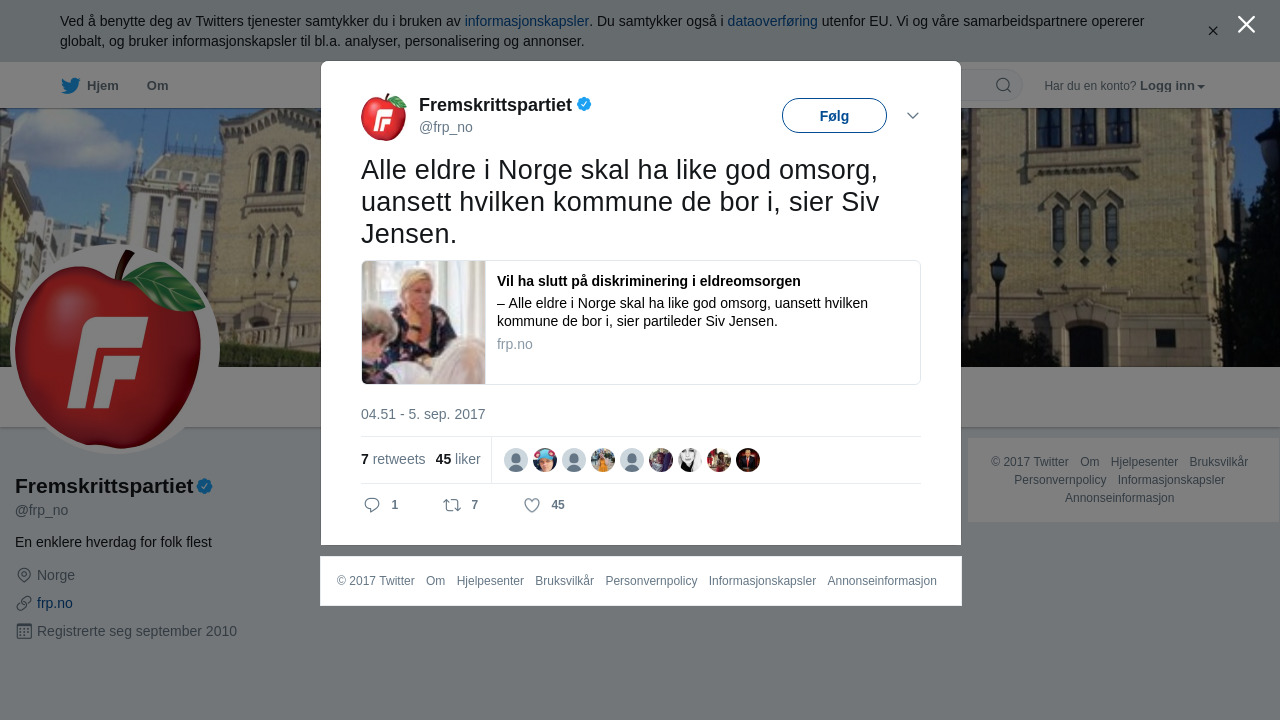
Task: Open the Om menu item
Action: (x=157, y=86)
